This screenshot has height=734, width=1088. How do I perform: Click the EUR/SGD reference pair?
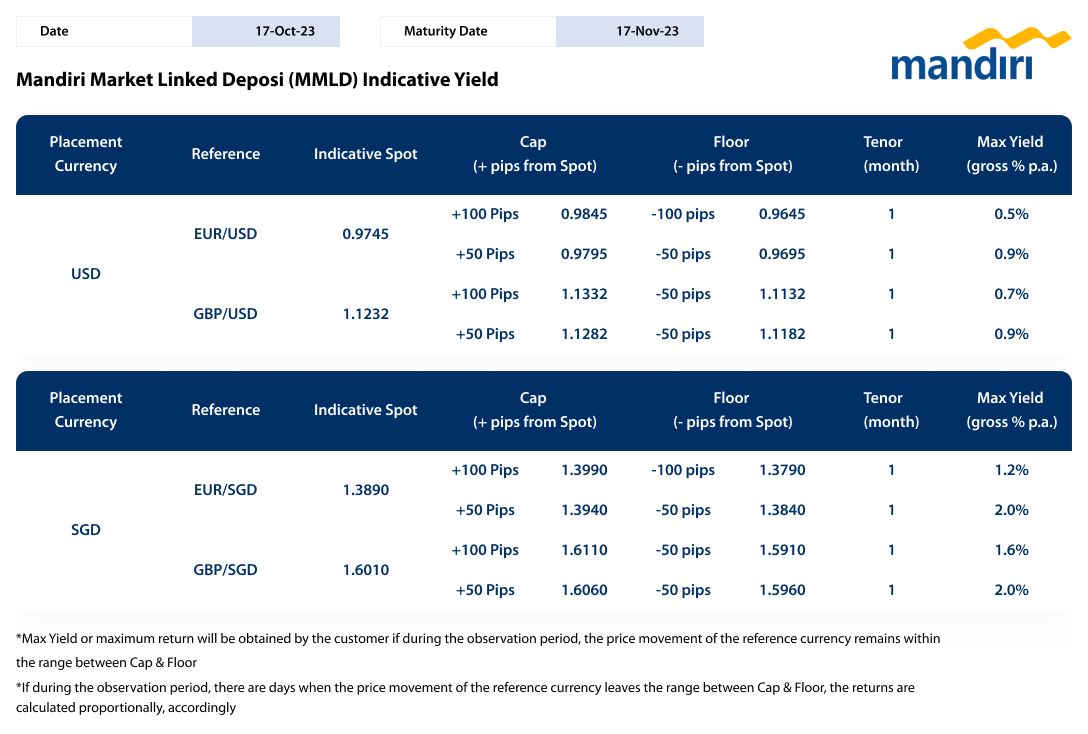(x=226, y=490)
